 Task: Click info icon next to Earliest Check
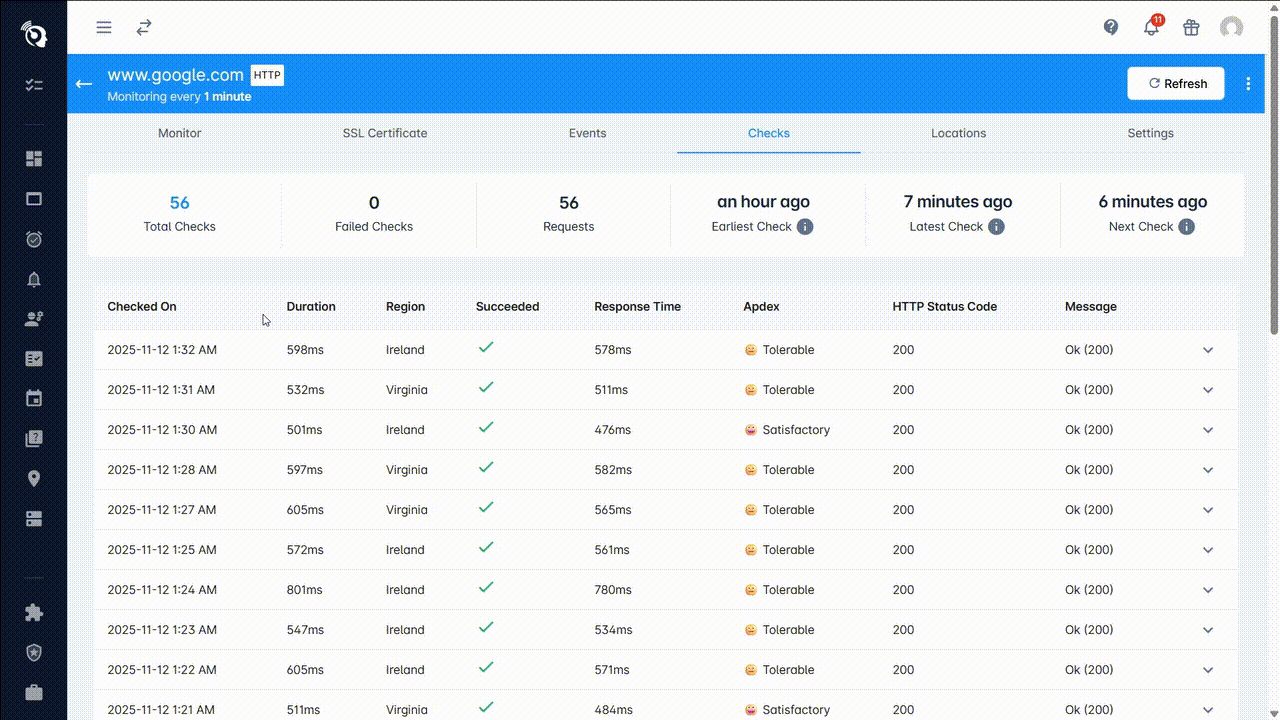tap(805, 227)
